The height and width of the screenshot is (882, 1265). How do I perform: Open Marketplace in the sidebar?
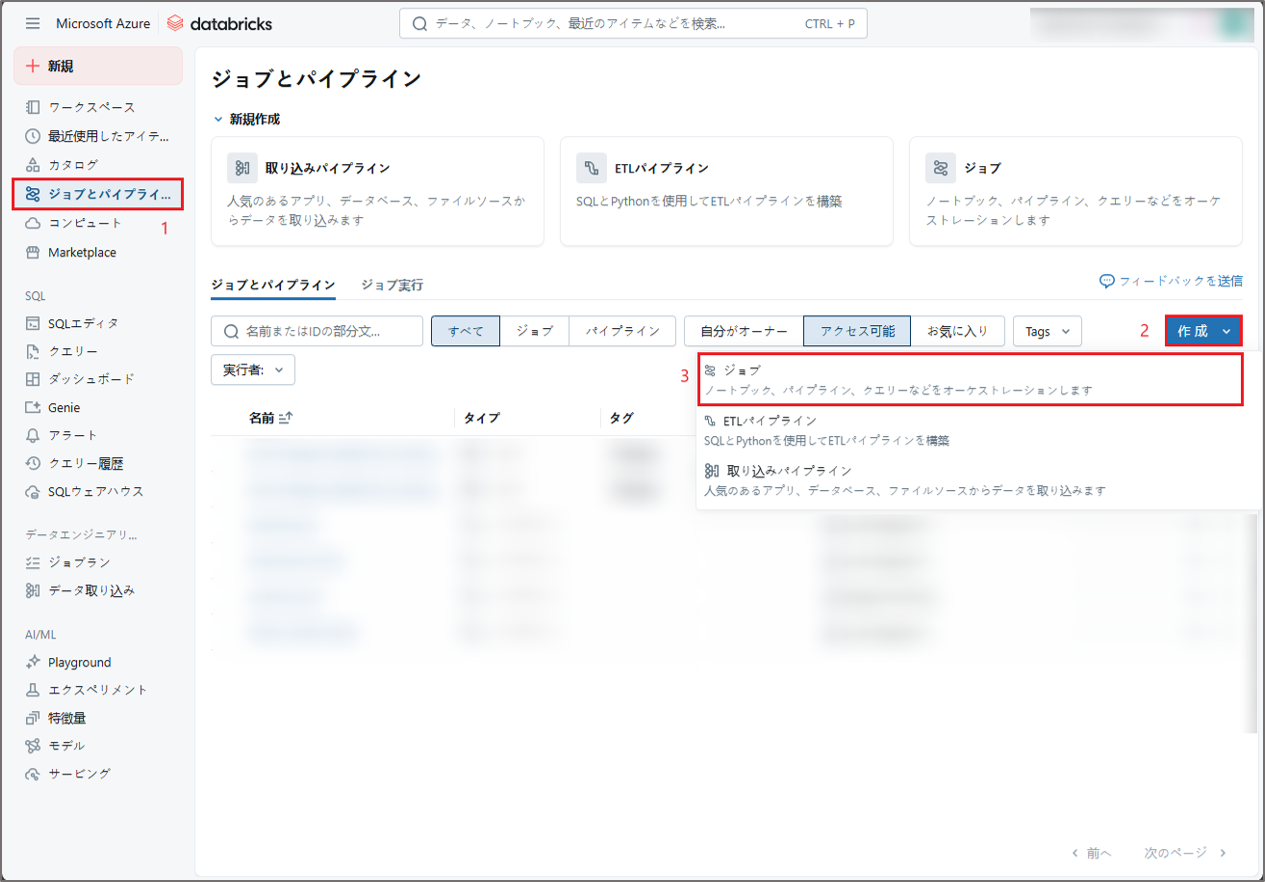[98, 253]
